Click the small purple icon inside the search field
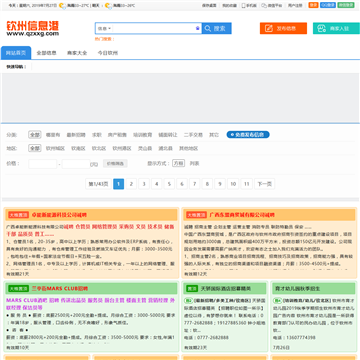Viewport: 360px width, 360px height. click(197, 29)
